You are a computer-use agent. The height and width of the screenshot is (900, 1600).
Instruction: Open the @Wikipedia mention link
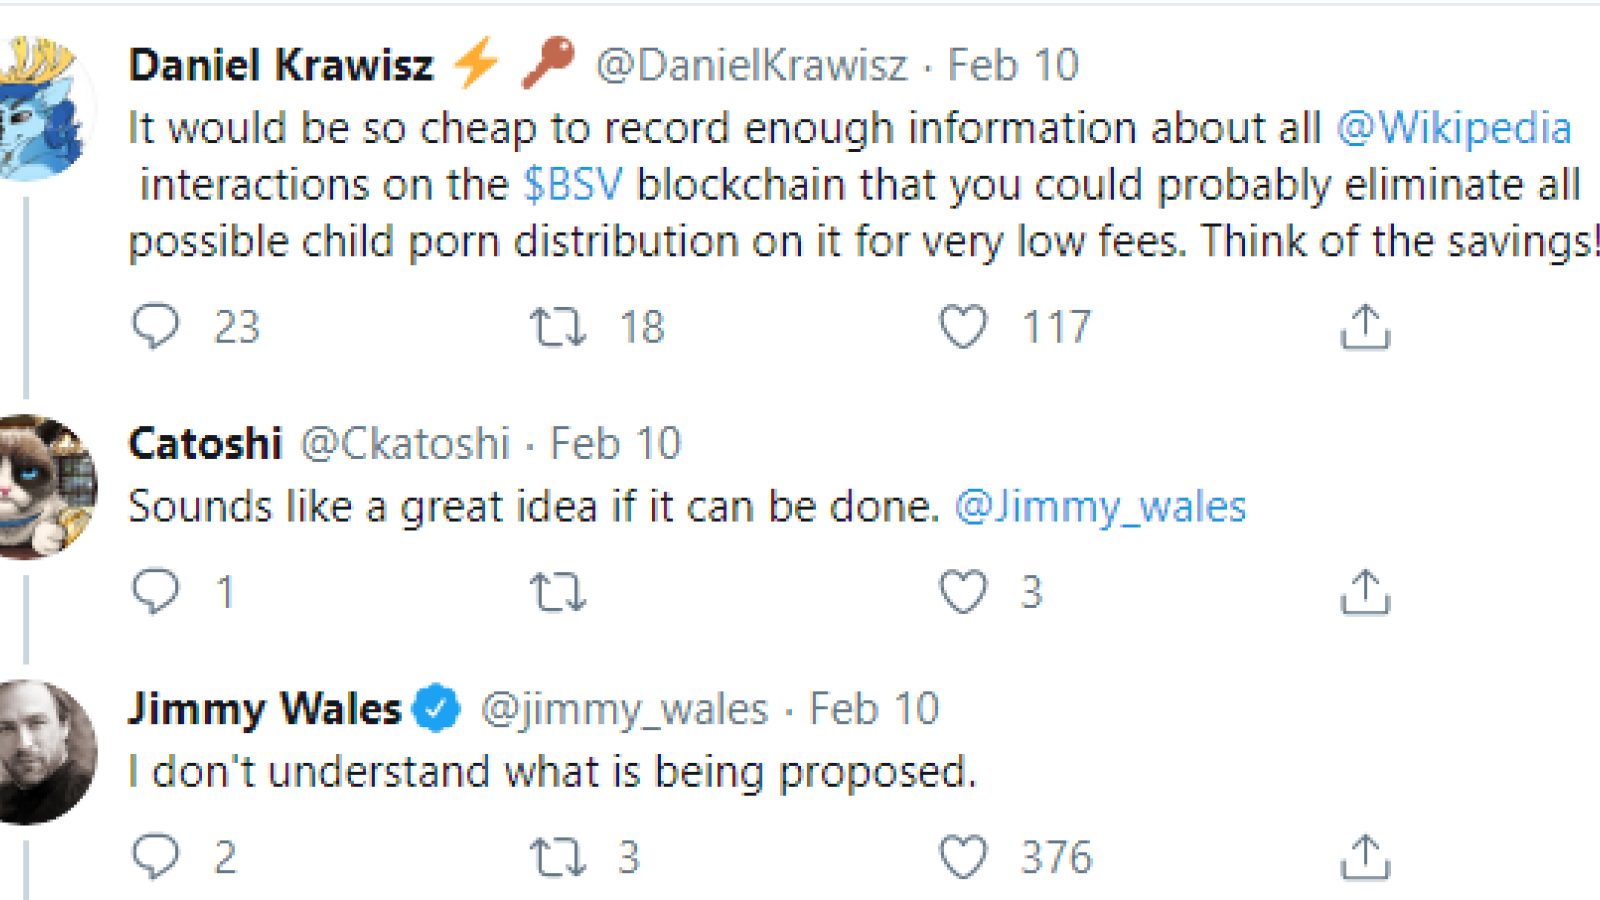point(1454,128)
